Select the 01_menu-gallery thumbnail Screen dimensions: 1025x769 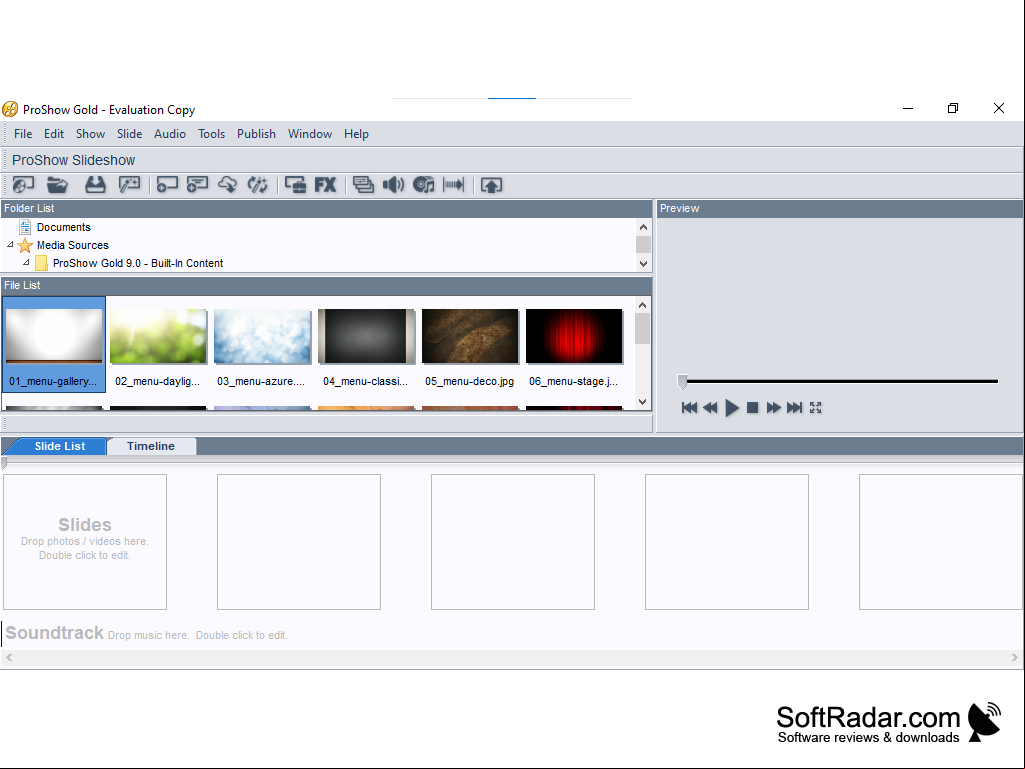click(54, 345)
